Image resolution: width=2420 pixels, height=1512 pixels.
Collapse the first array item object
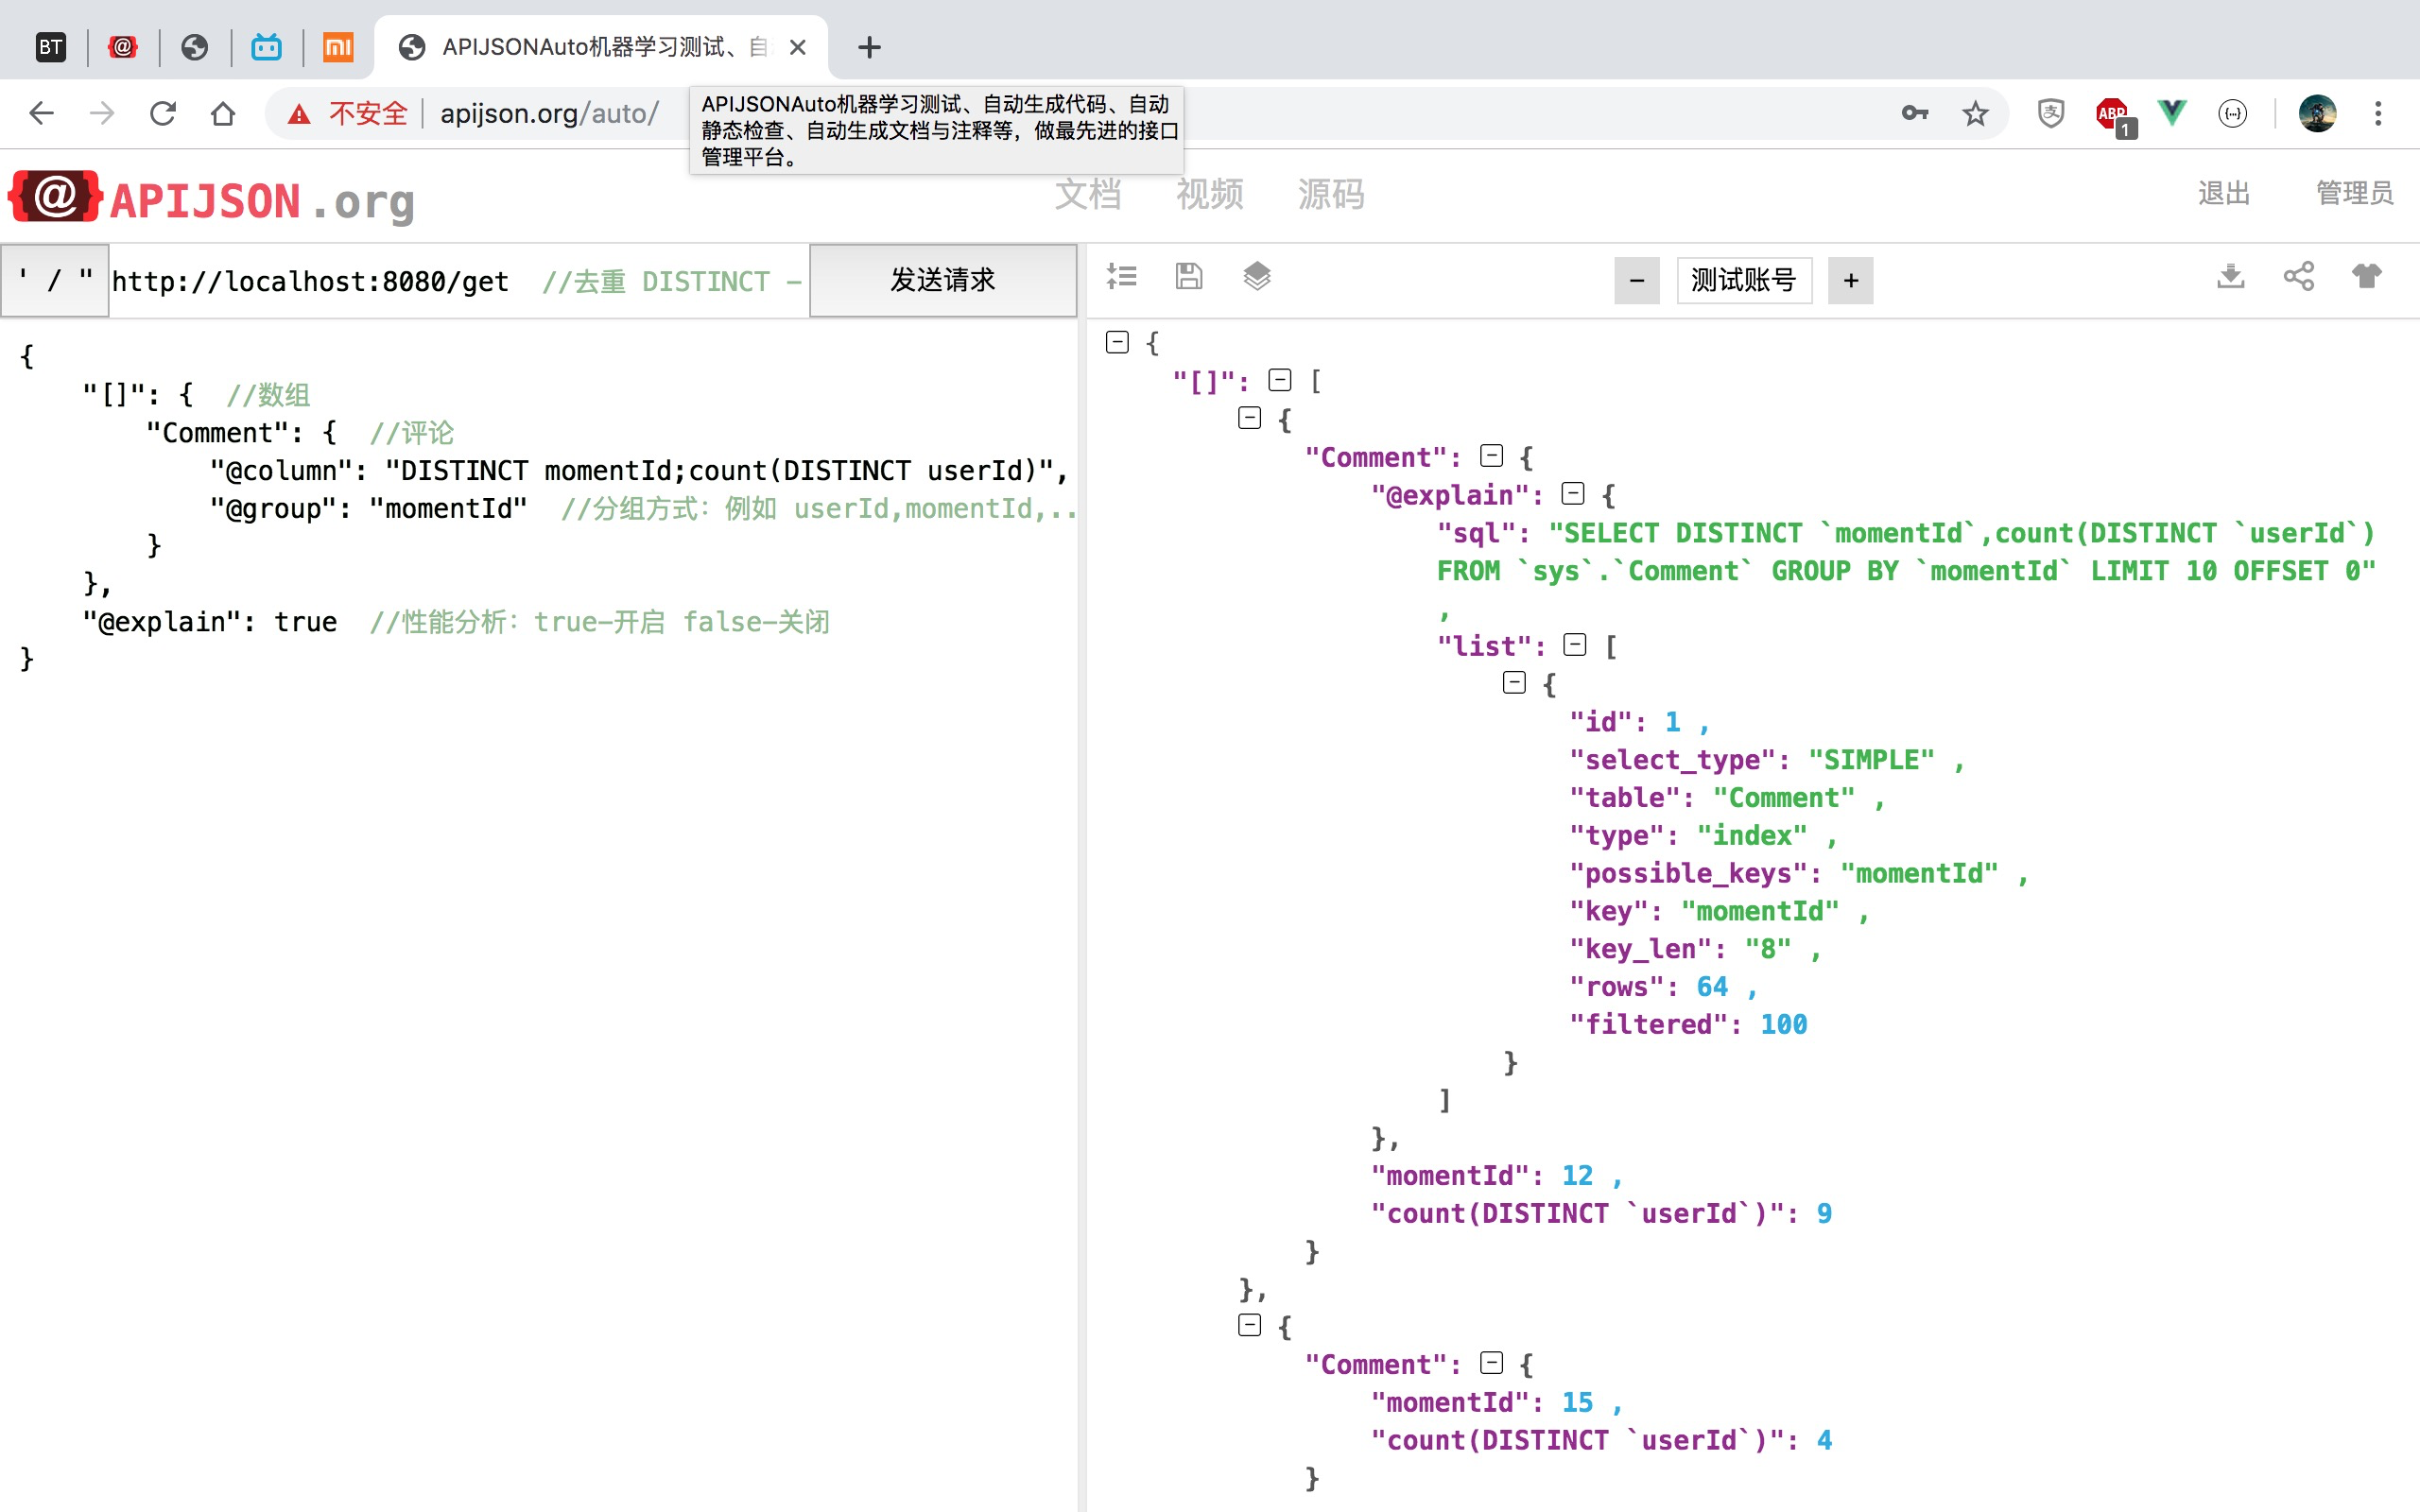tap(1250, 418)
